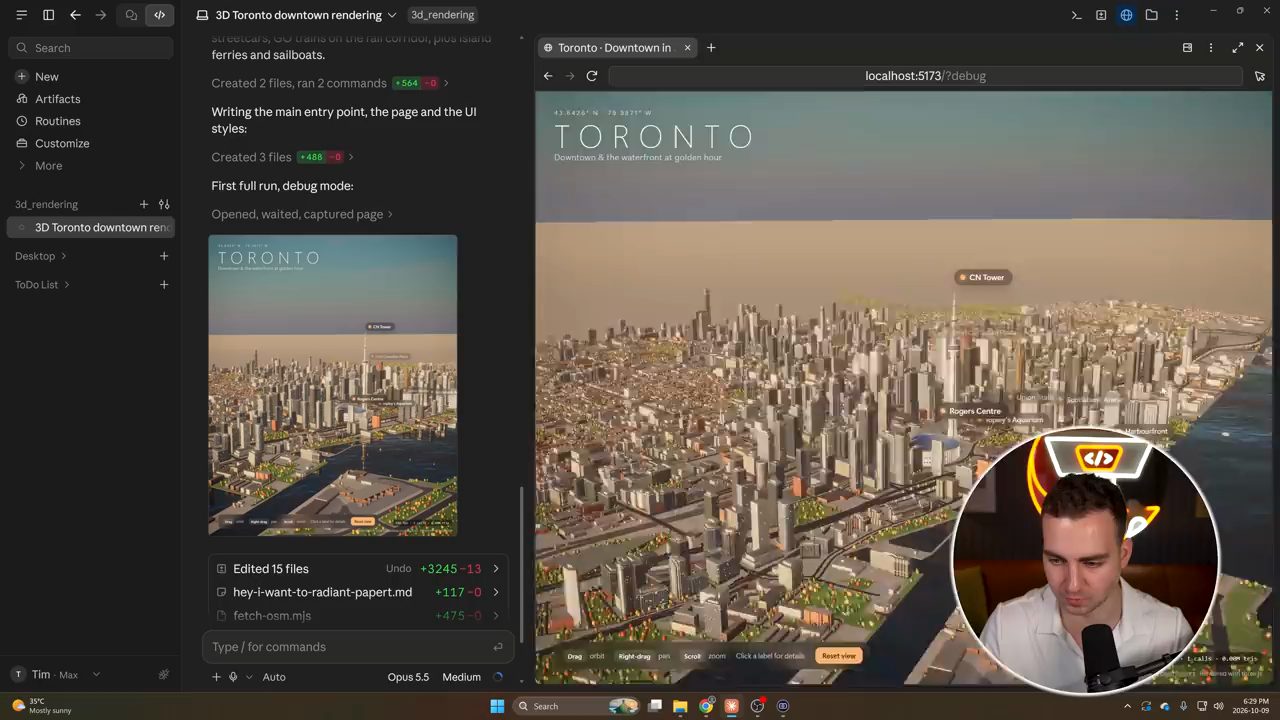Expand the Desktop project group
Screen dimensions: 1280x720
42,256
